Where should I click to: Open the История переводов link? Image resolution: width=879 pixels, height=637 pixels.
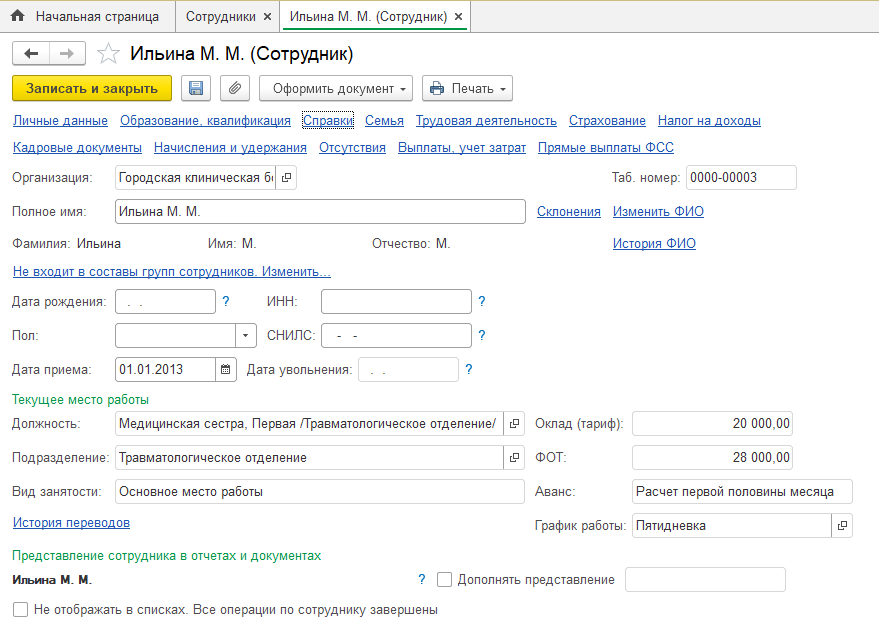point(71,523)
